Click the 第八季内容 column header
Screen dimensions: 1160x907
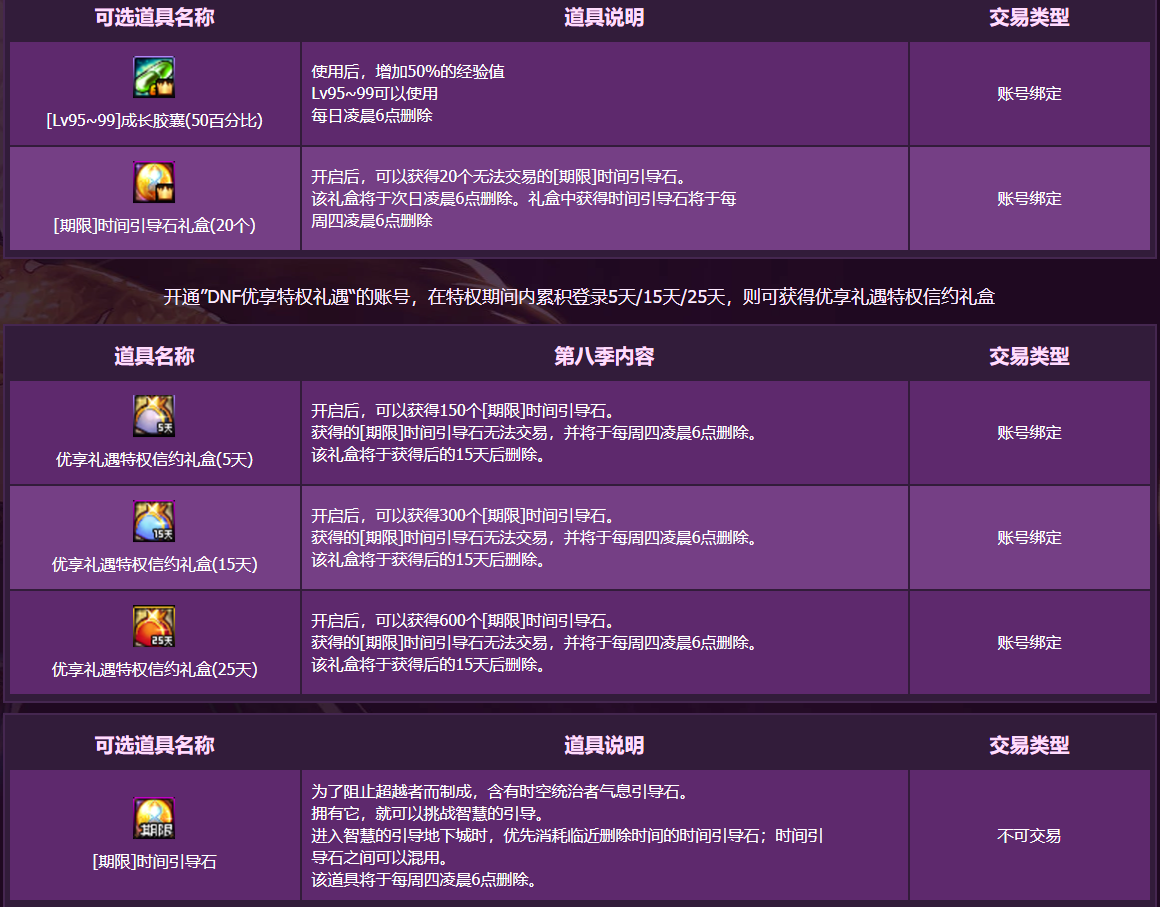point(604,357)
